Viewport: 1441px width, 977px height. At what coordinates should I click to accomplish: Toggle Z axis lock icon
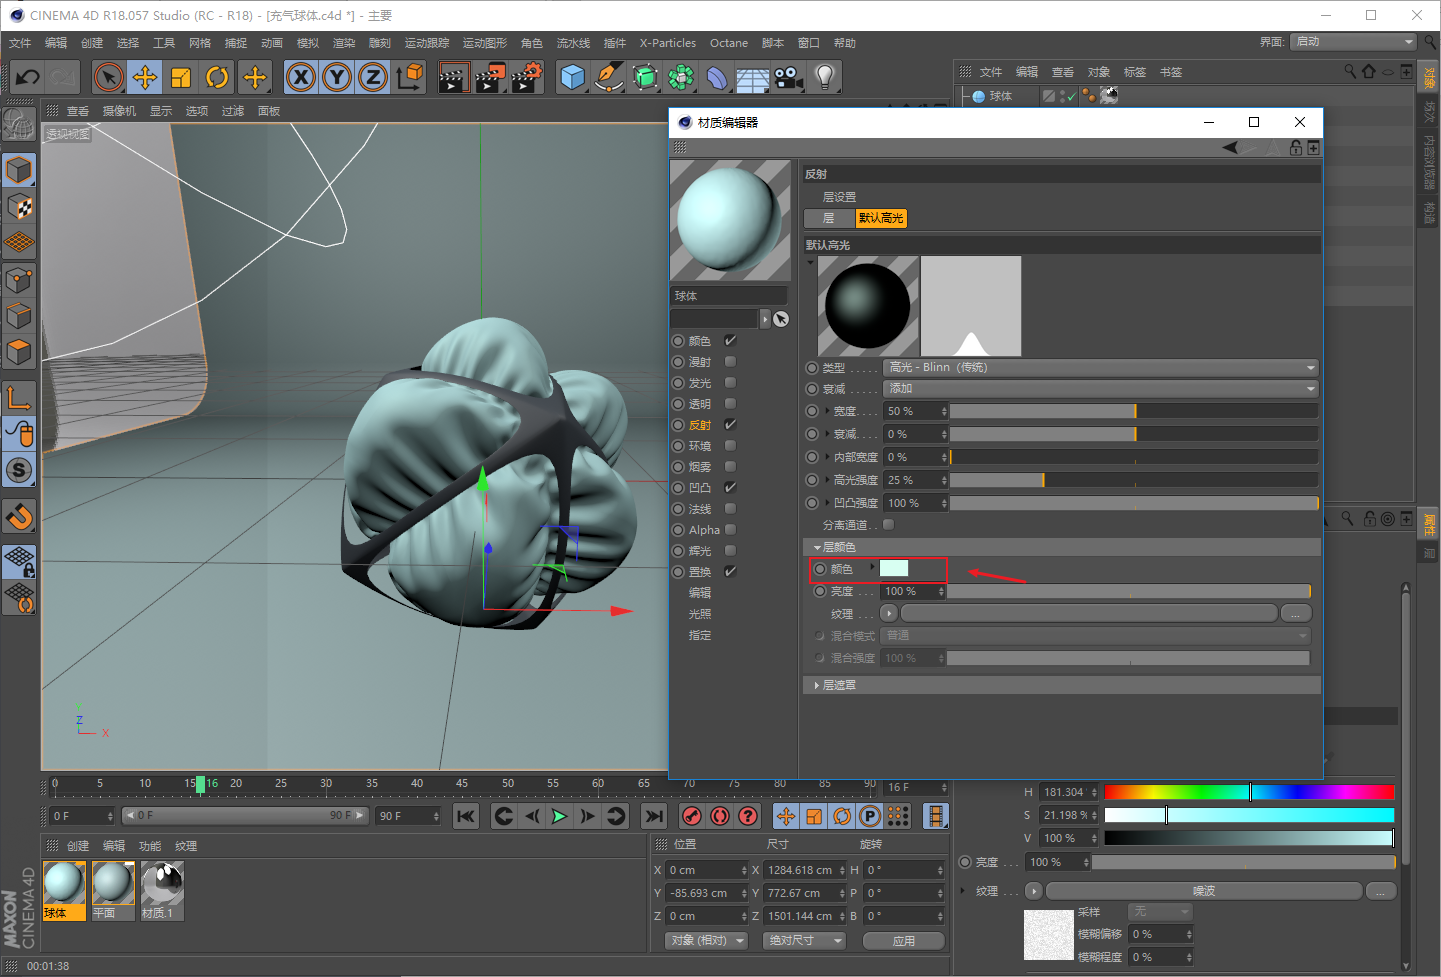click(x=373, y=77)
